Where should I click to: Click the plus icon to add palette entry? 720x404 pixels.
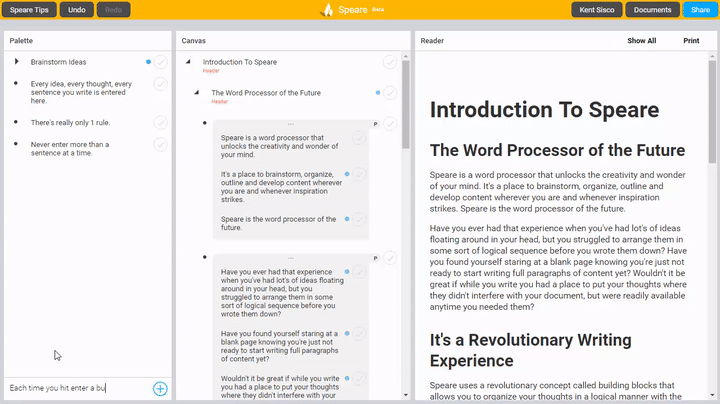coord(160,388)
